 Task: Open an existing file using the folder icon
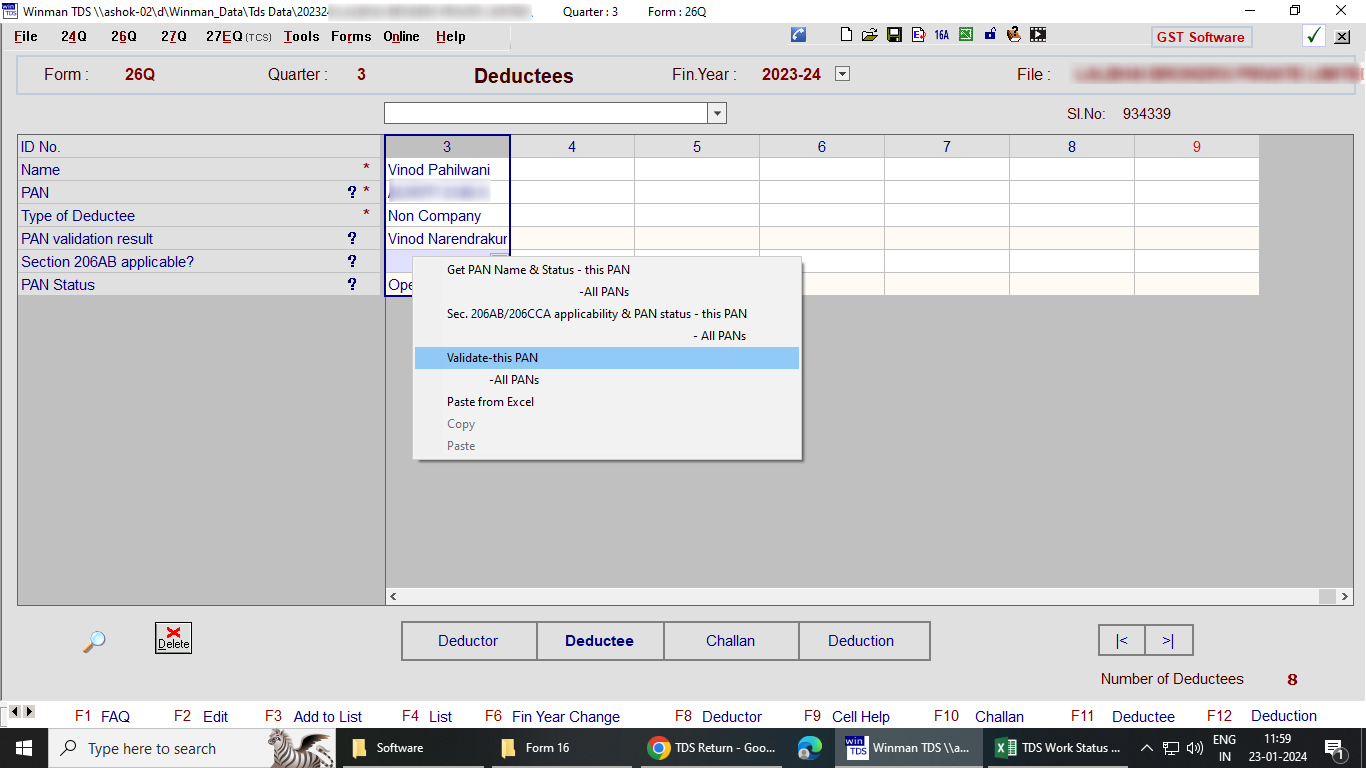click(x=868, y=34)
